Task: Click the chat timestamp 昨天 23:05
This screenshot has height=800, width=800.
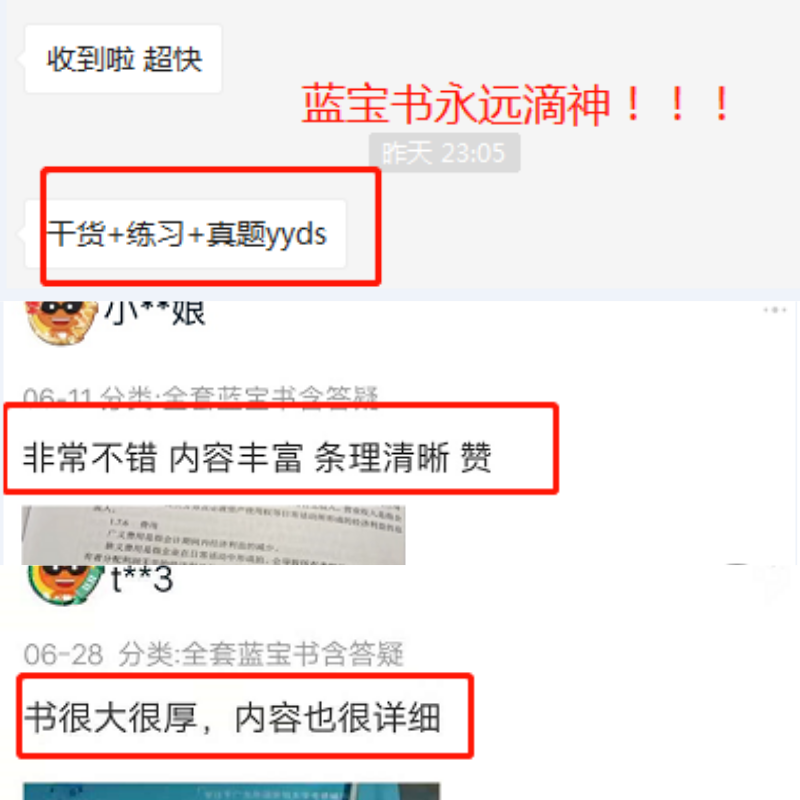Action: (444, 153)
